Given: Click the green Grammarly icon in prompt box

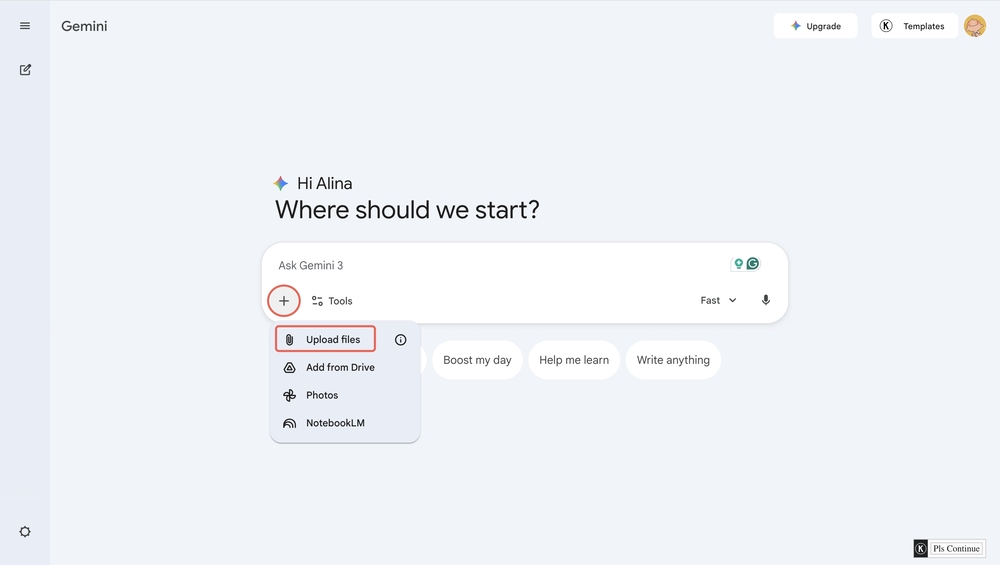Looking at the screenshot, I should click(753, 264).
